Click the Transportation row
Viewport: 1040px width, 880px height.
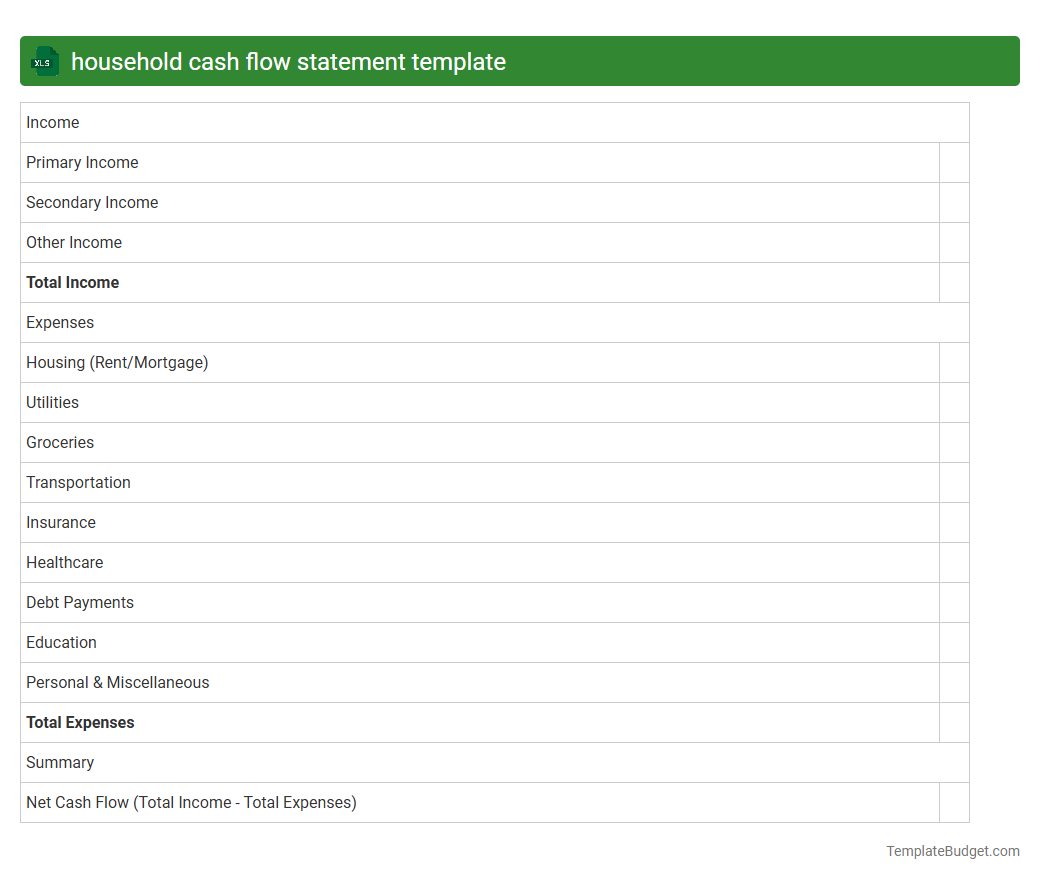click(78, 482)
